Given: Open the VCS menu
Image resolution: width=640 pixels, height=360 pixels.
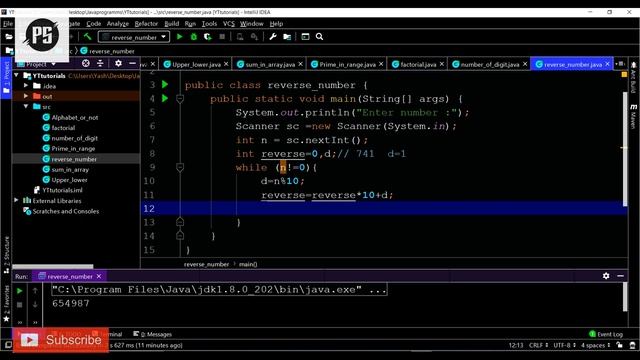Looking at the screenshot, I should tap(229, 24).
